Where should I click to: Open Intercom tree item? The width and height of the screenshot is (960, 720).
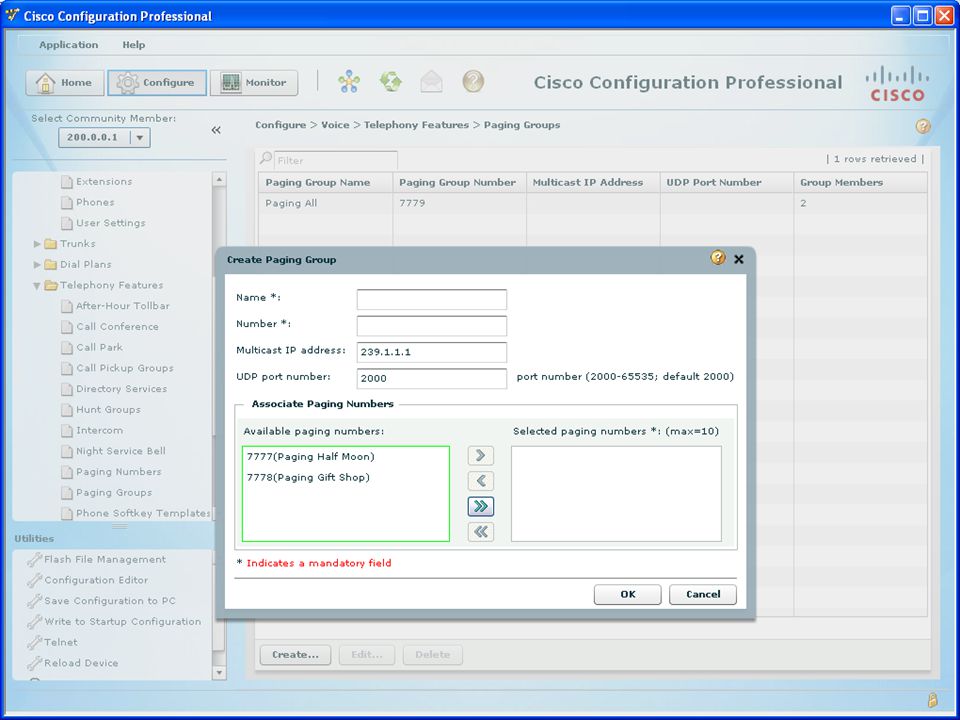tap(92, 431)
